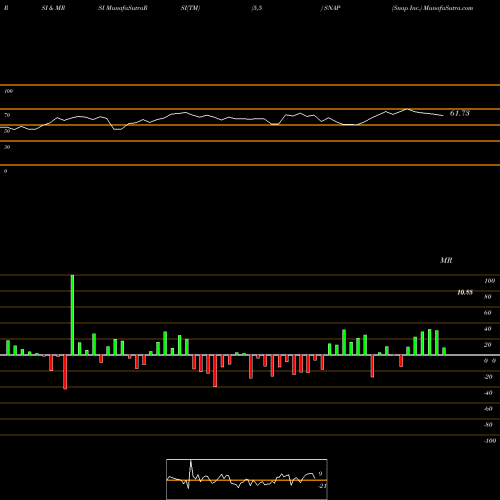The image size is (500, 500).
Task: Click the RSI axis label 70
Action: 7,115
